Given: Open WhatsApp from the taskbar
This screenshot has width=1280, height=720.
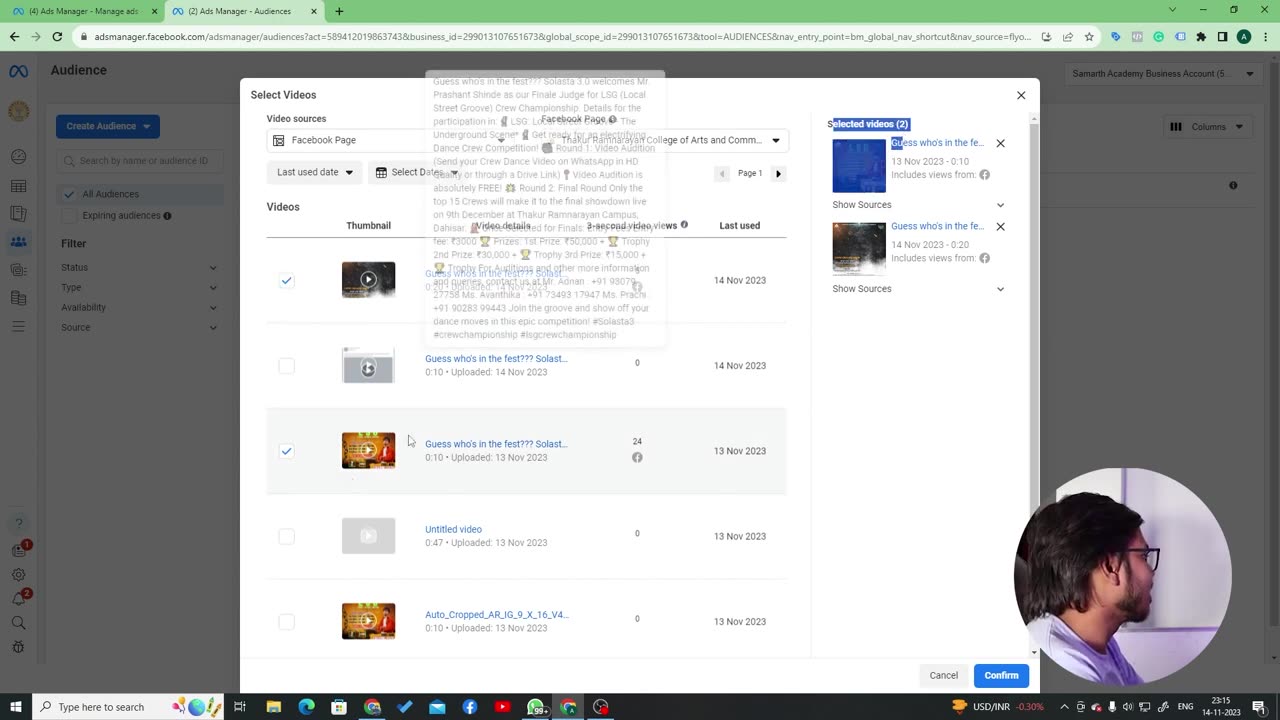Looking at the screenshot, I should (536, 707).
